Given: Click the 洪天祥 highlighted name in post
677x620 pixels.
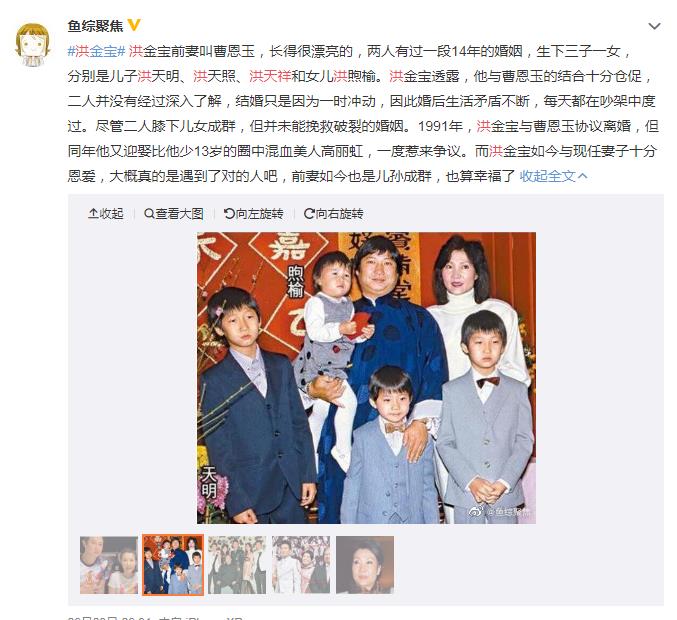Looking at the screenshot, I should [270, 76].
